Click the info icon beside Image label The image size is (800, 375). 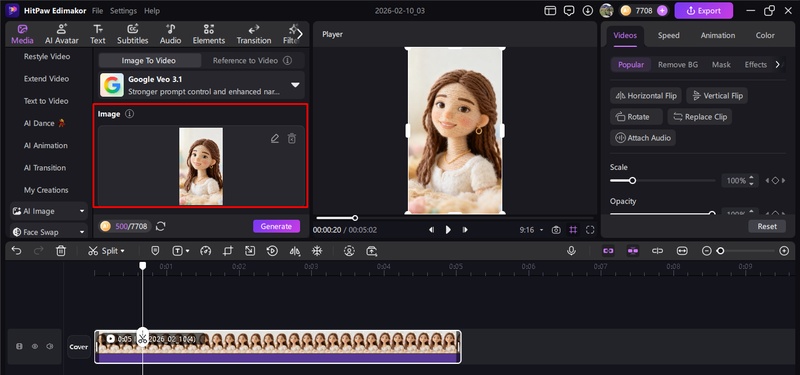[x=130, y=114]
